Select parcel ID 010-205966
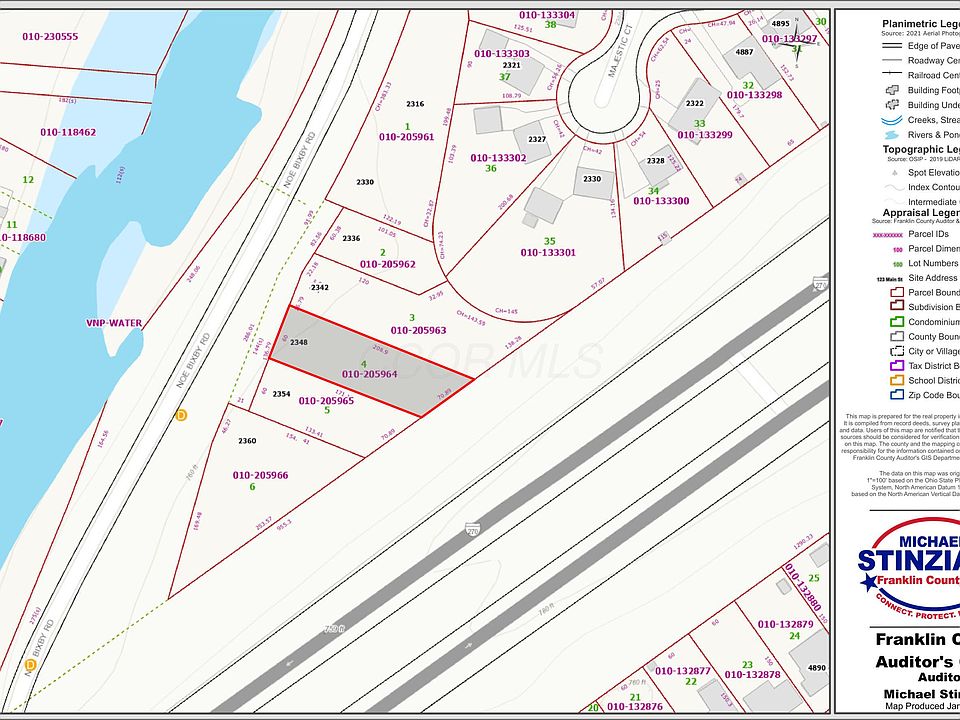Image resolution: width=960 pixels, height=720 pixels. 260,475
